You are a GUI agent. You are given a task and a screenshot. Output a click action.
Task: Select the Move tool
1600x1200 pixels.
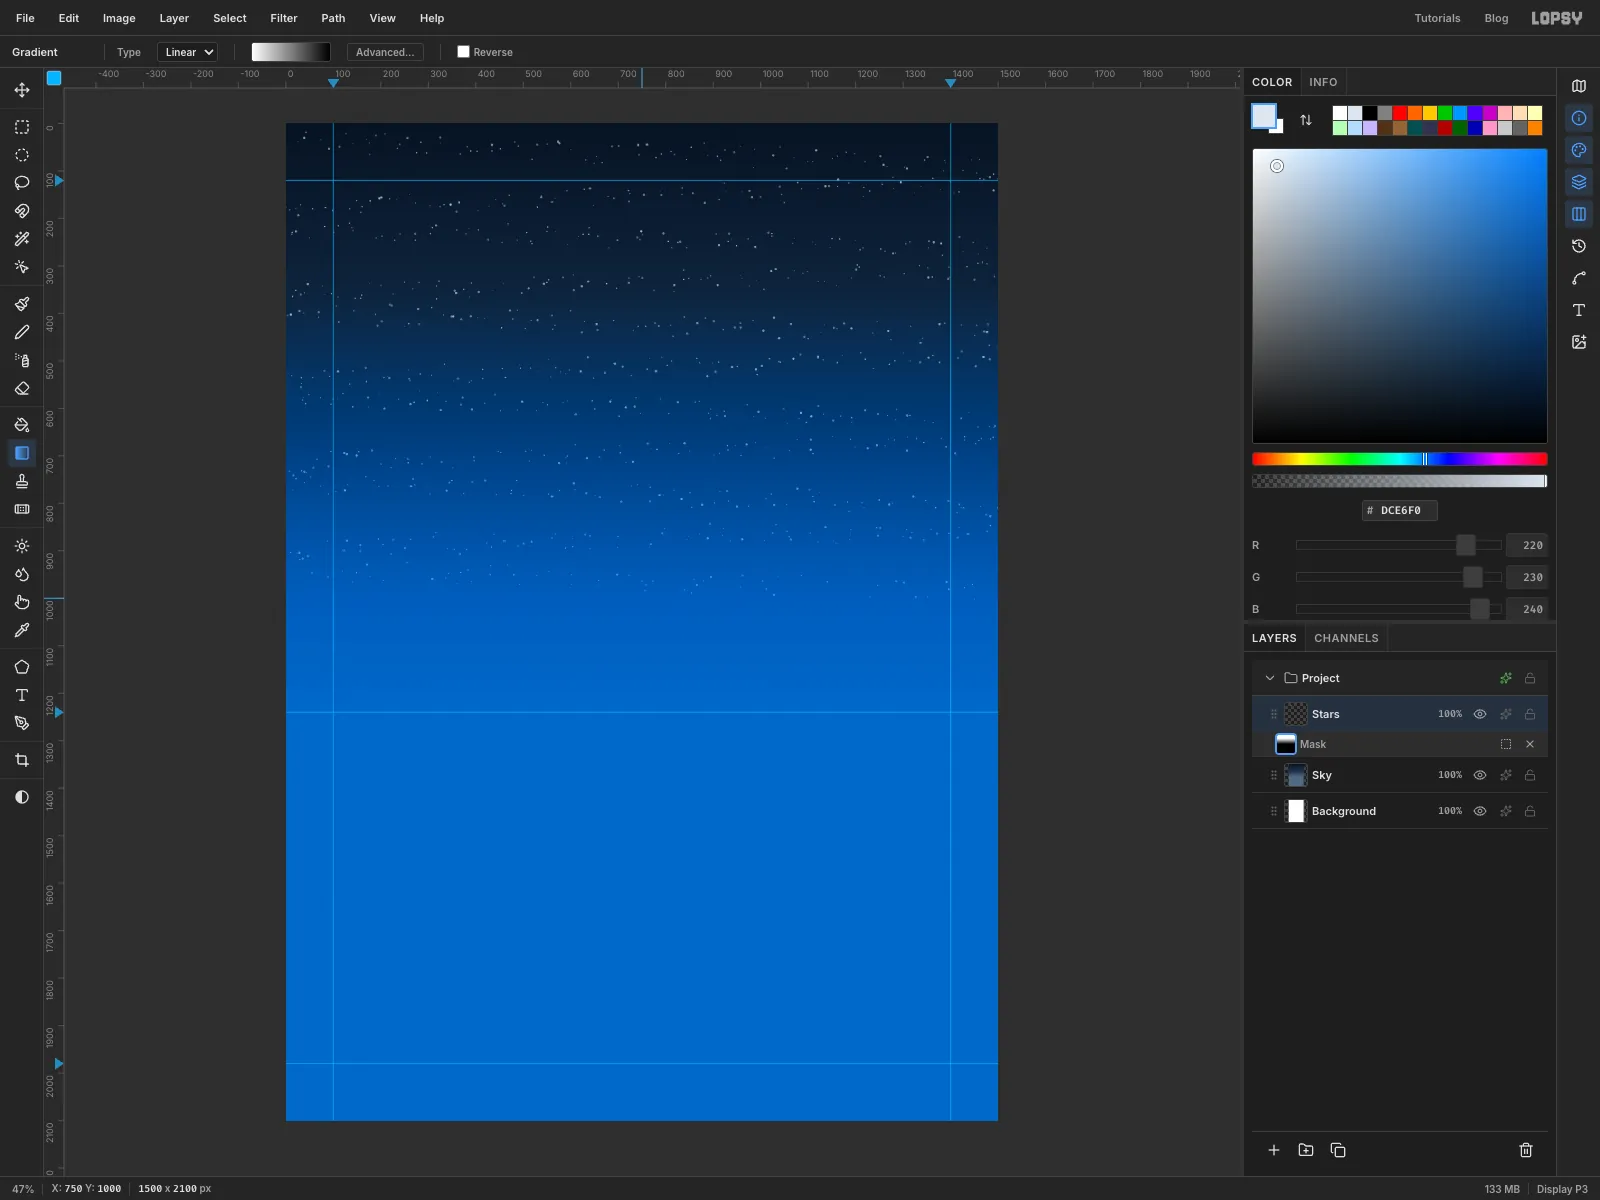click(x=22, y=90)
